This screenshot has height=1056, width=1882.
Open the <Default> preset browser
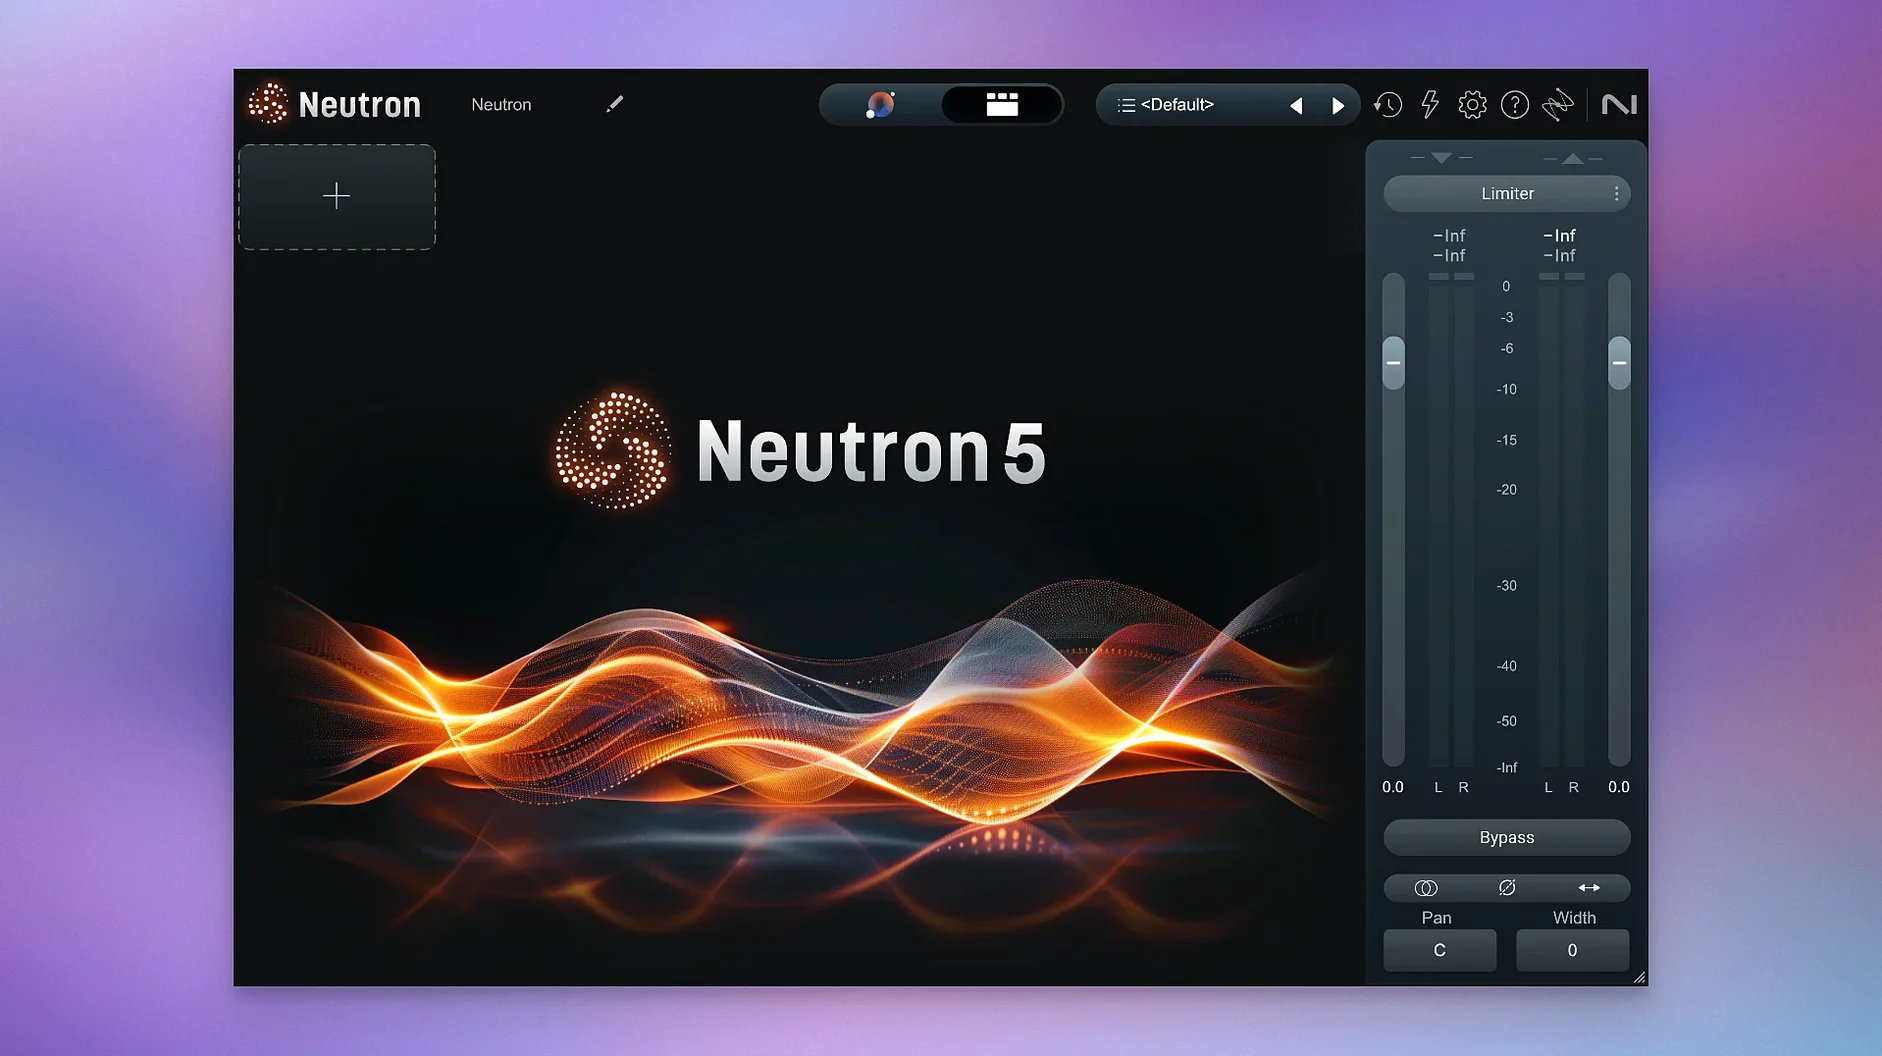pos(1178,105)
